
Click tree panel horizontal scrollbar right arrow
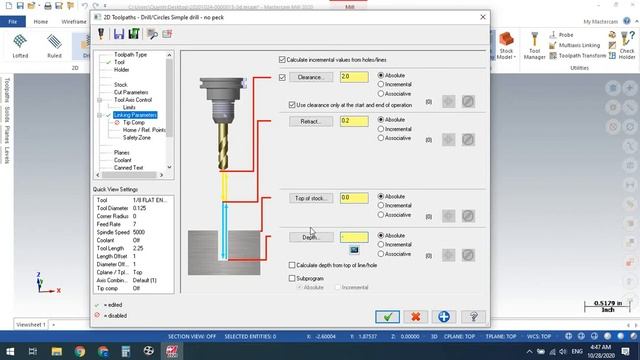click(162, 175)
